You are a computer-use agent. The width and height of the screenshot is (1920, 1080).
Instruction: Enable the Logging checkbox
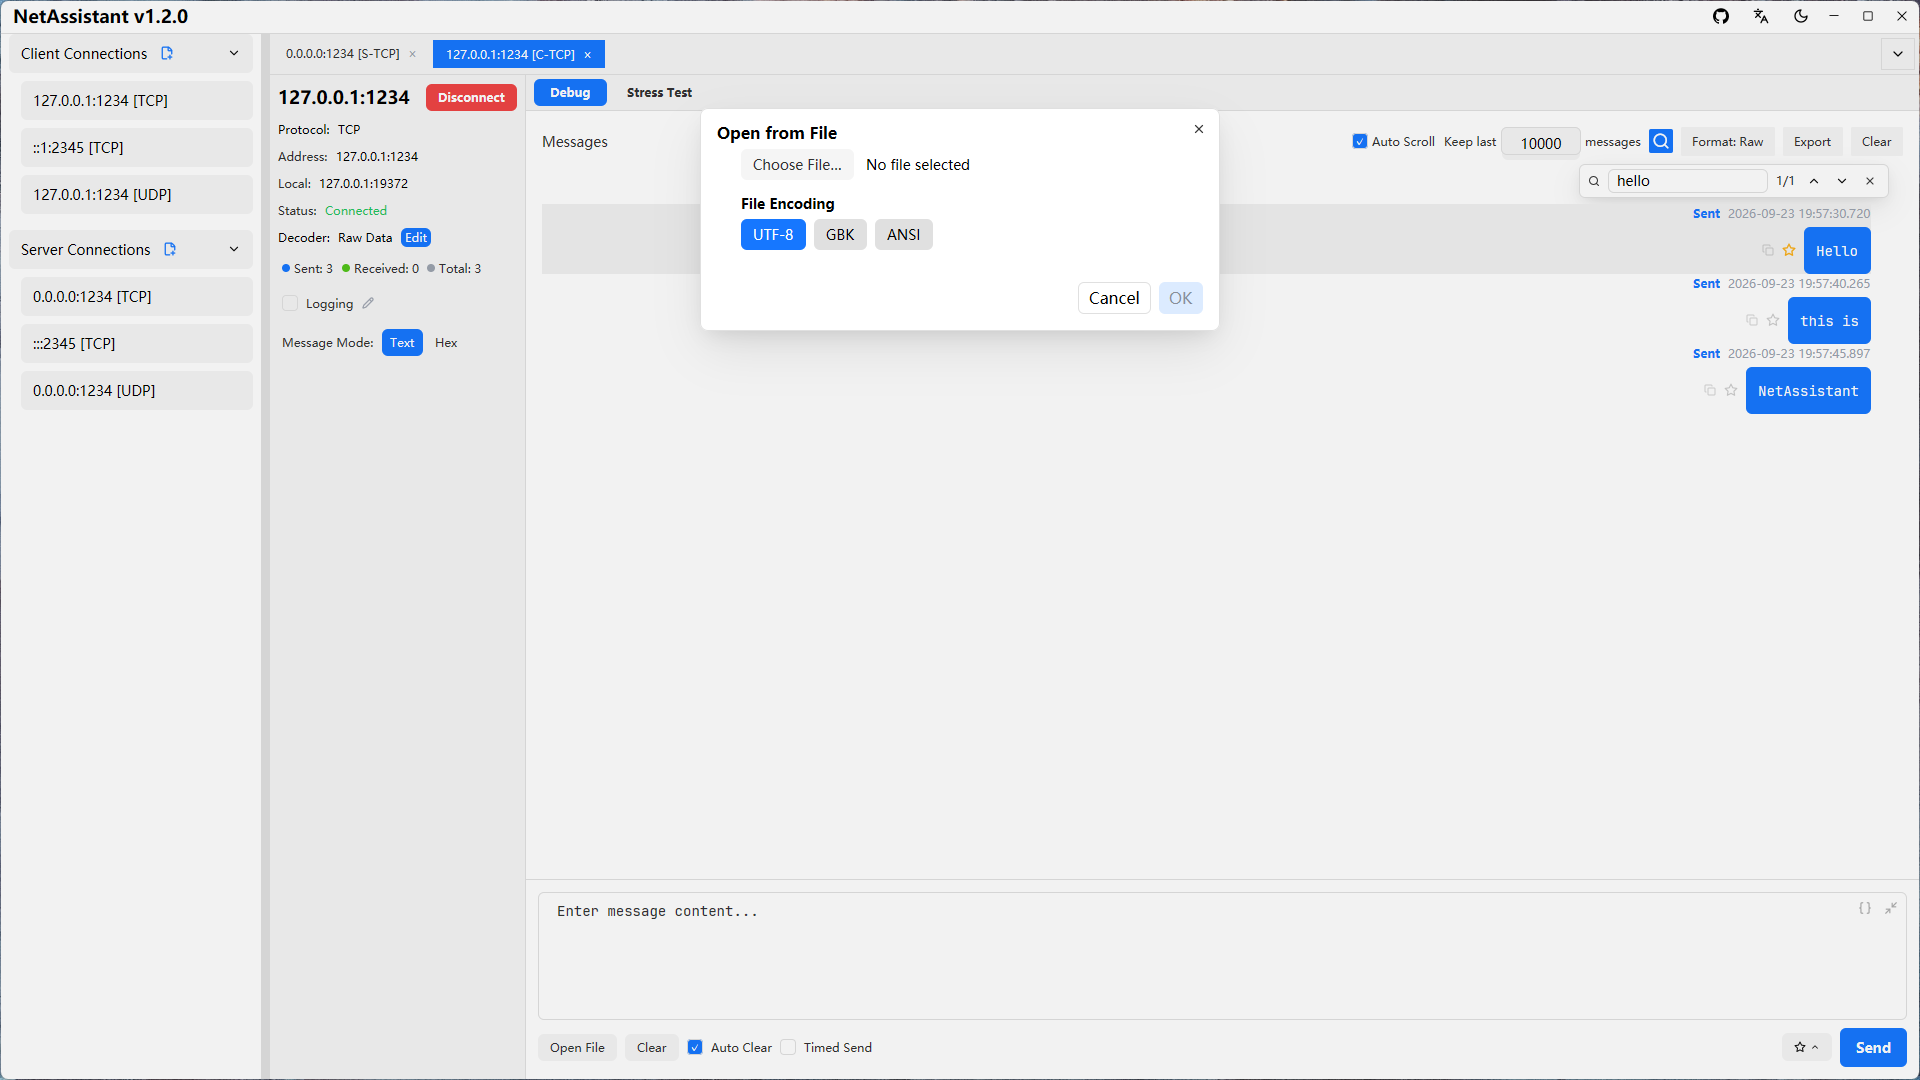tap(290, 303)
